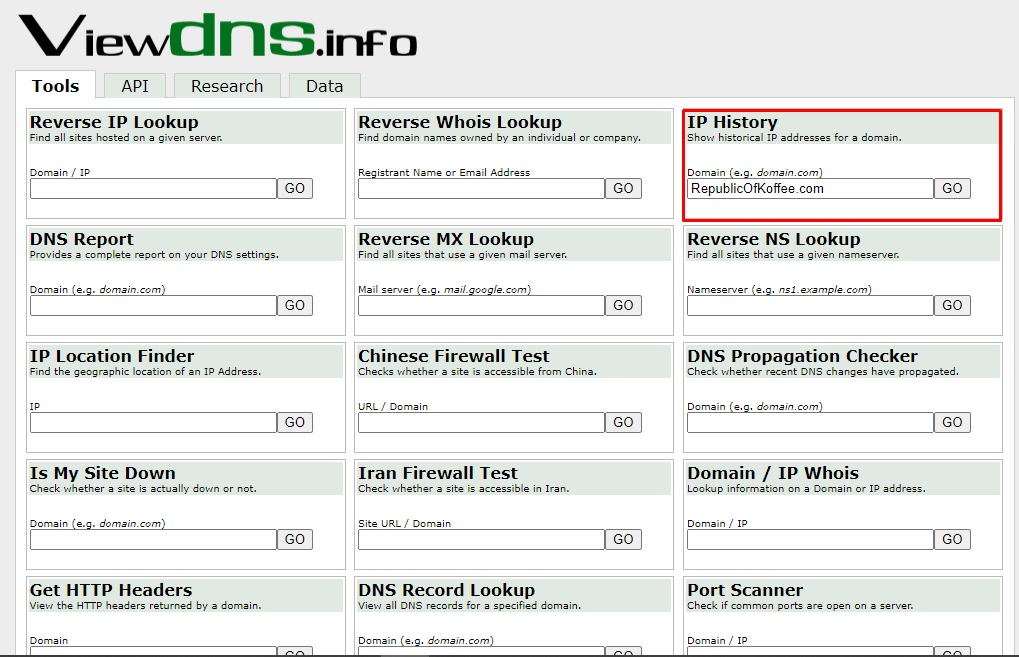
Task: Click GO for Reverse NS Lookup
Action: click(950, 305)
